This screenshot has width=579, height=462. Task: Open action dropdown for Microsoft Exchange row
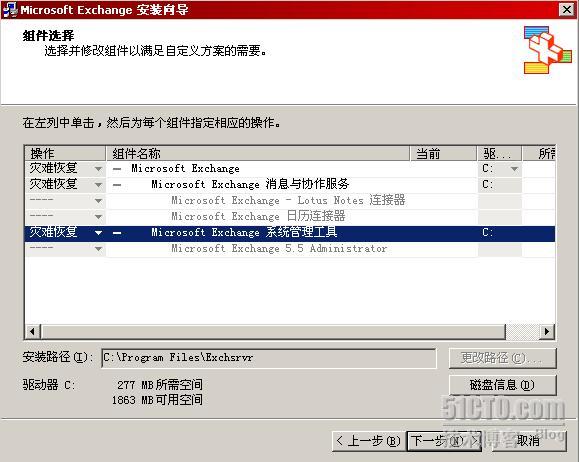(x=98, y=169)
